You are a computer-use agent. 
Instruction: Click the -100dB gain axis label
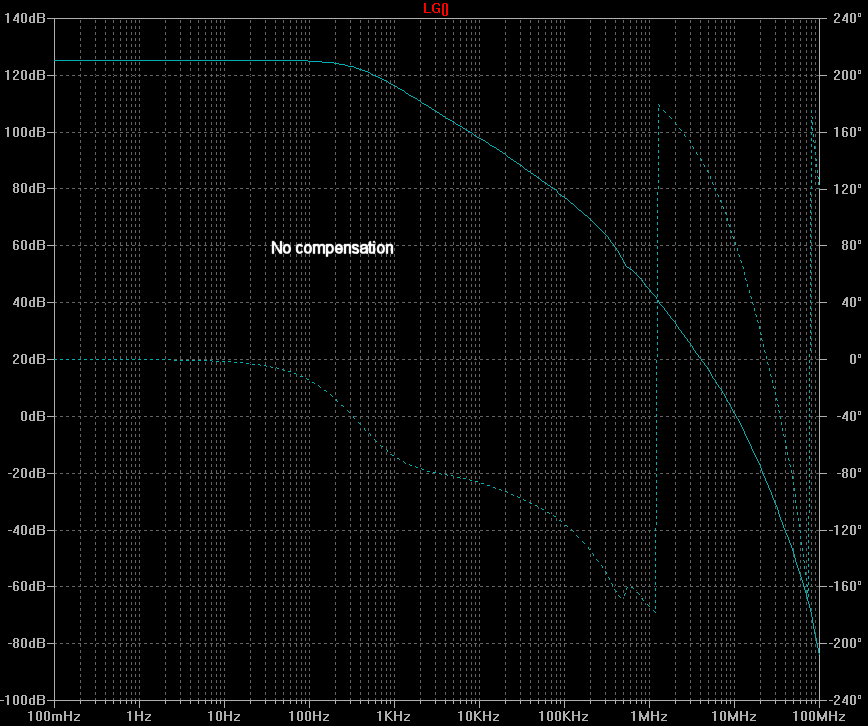pyautogui.click(x=23, y=701)
